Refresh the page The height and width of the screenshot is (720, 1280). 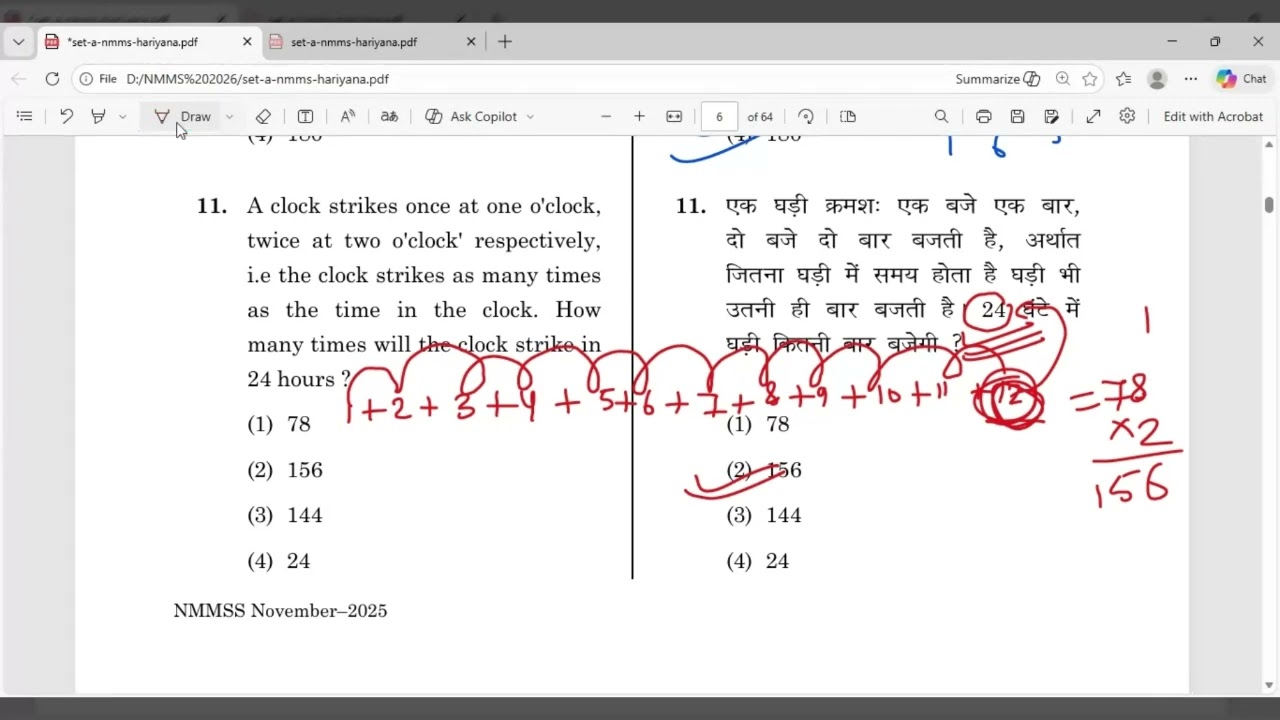click(x=52, y=79)
